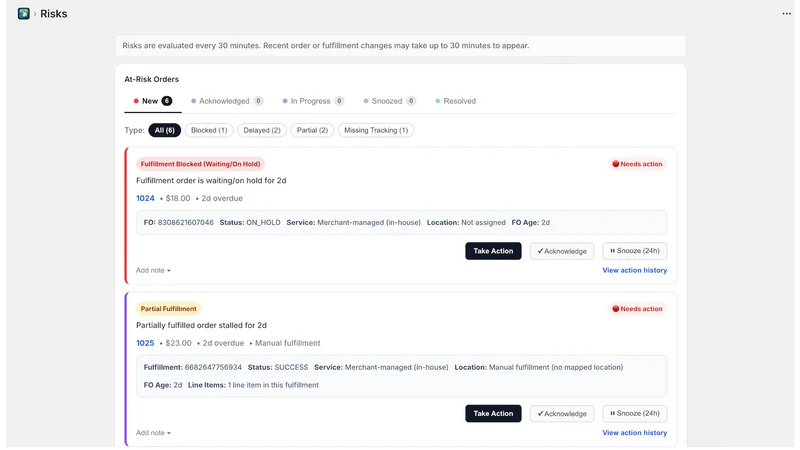Viewport: 800px width, 450px height.
Task: Click the Fulfillment Blocked (Waiting/On Hold) badge
Action: coord(201,164)
